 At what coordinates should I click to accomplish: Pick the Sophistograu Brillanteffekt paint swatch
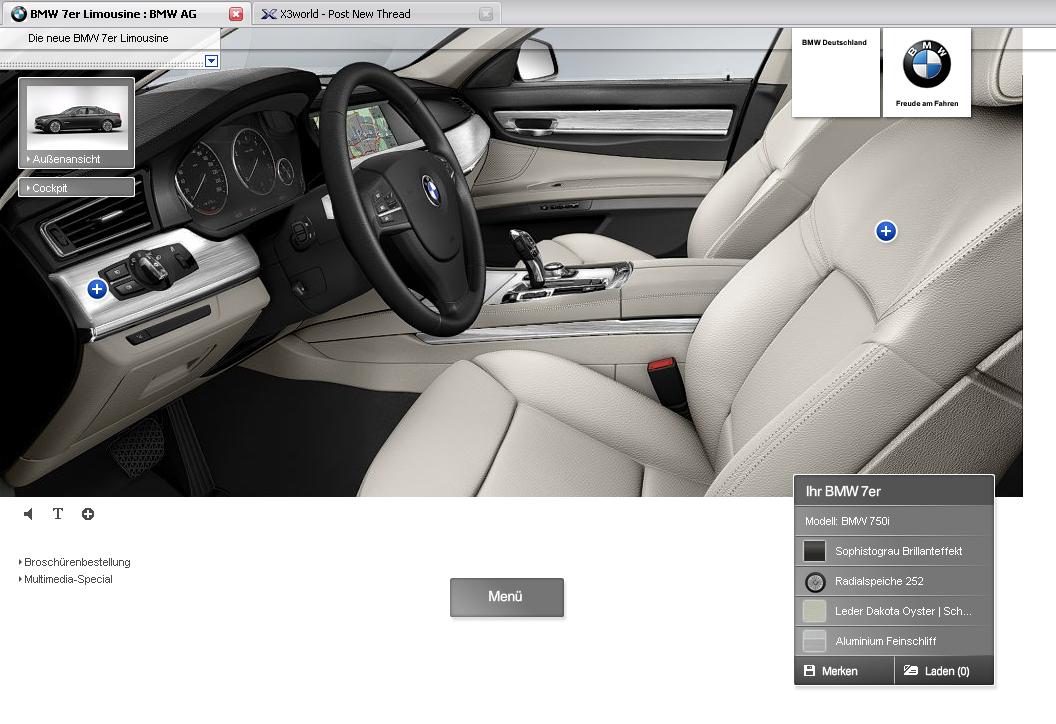tap(815, 551)
